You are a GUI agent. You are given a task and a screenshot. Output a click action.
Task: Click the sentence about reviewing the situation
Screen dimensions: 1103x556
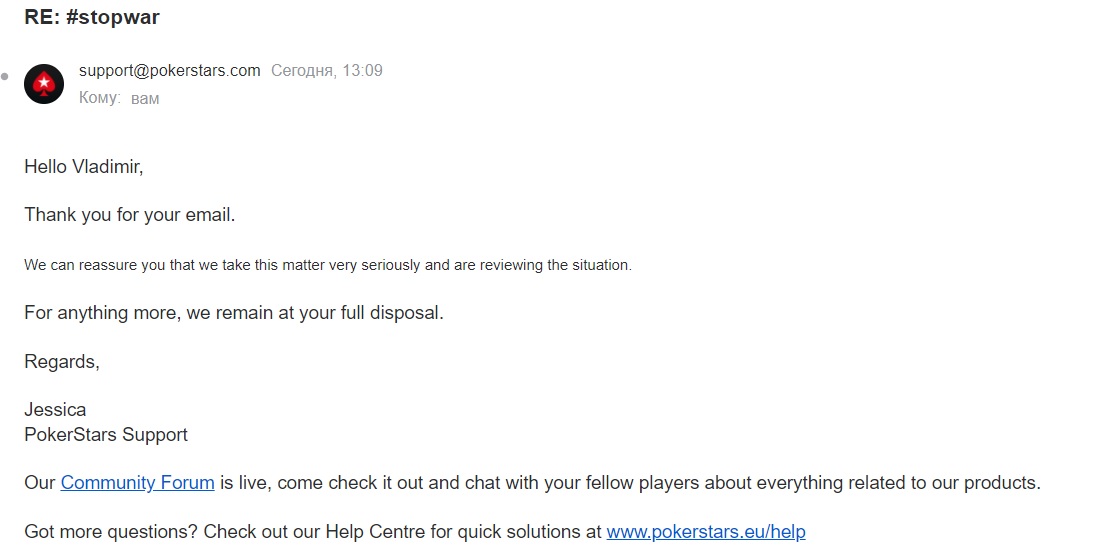(328, 265)
